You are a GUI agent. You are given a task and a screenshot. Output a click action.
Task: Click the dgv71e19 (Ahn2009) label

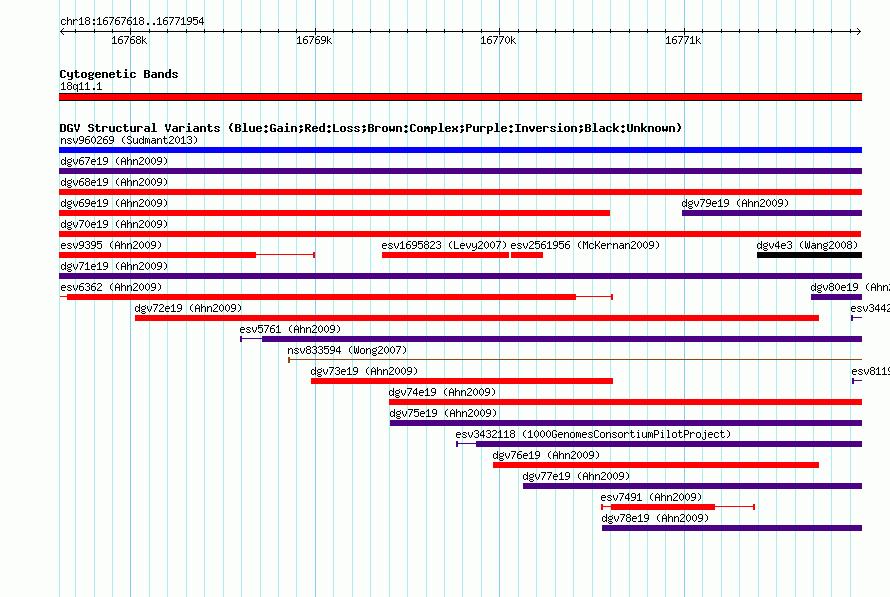(x=114, y=266)
